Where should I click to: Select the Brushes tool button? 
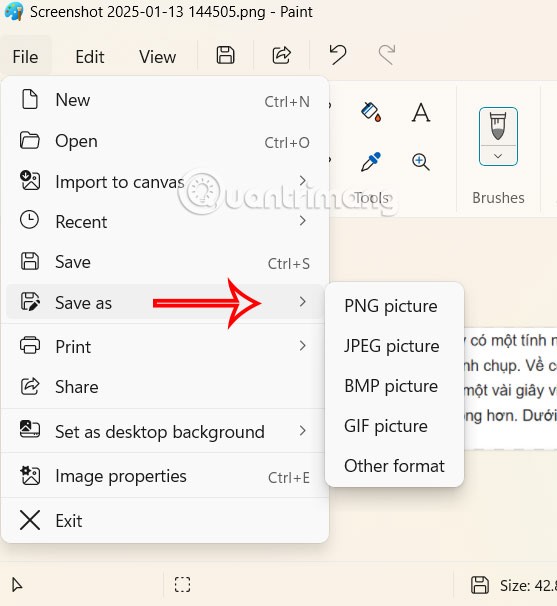pyautogui.click(x=498, y=126)
